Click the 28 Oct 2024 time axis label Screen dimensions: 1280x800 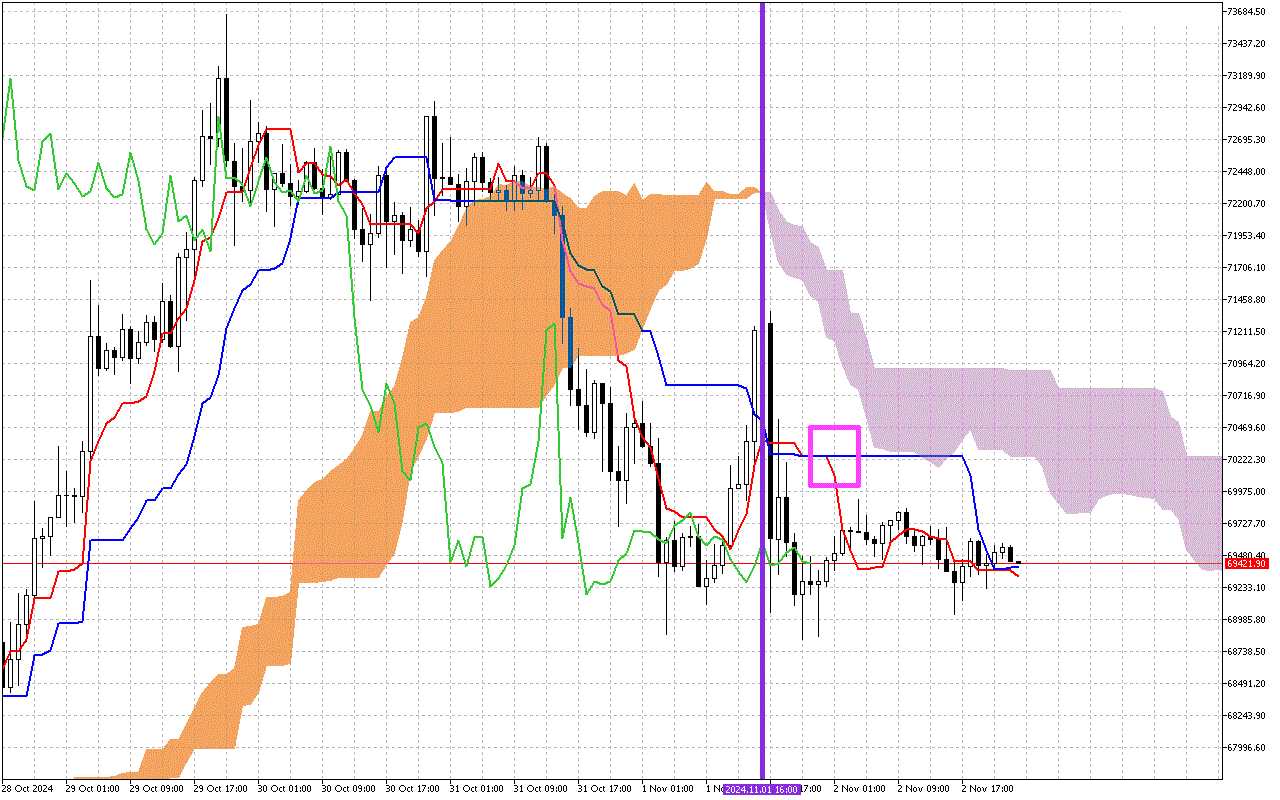click(26, 789)
